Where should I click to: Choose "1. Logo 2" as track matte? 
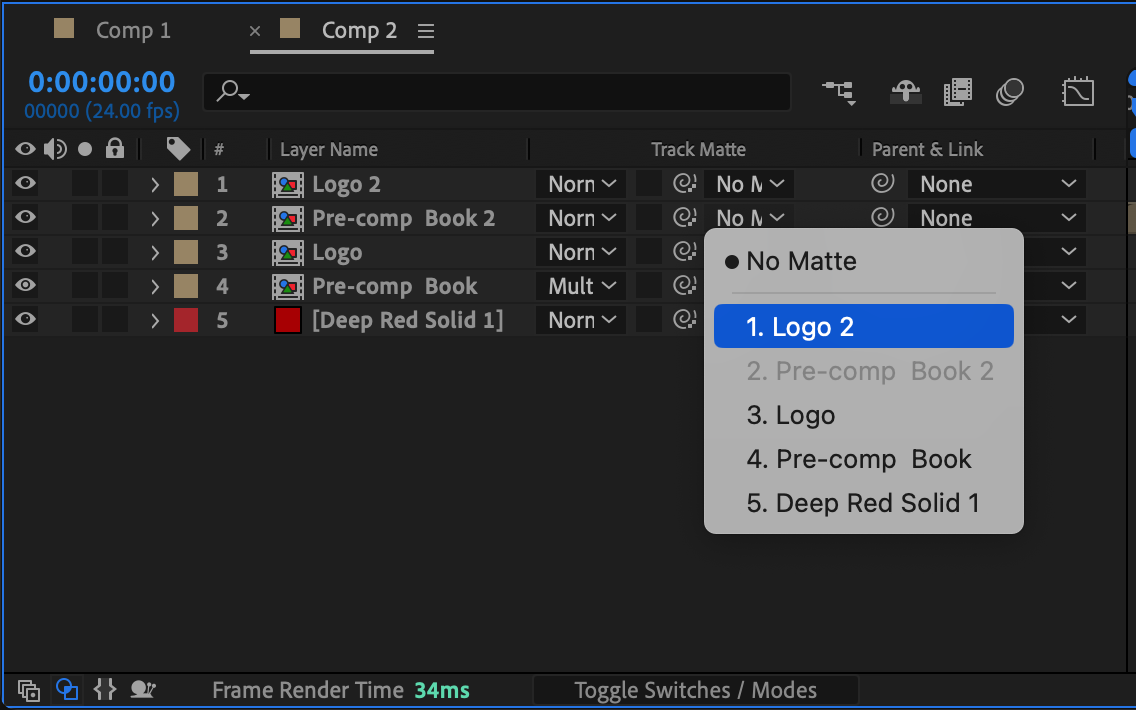[863, 327]
